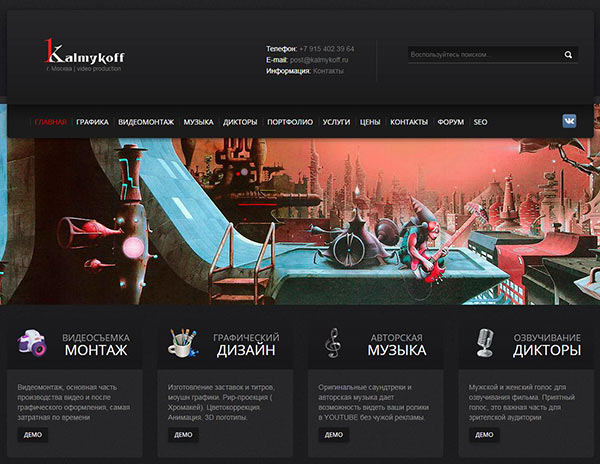Click text starting 'Видеомонтаж, основная часть'

coord(73,402)
